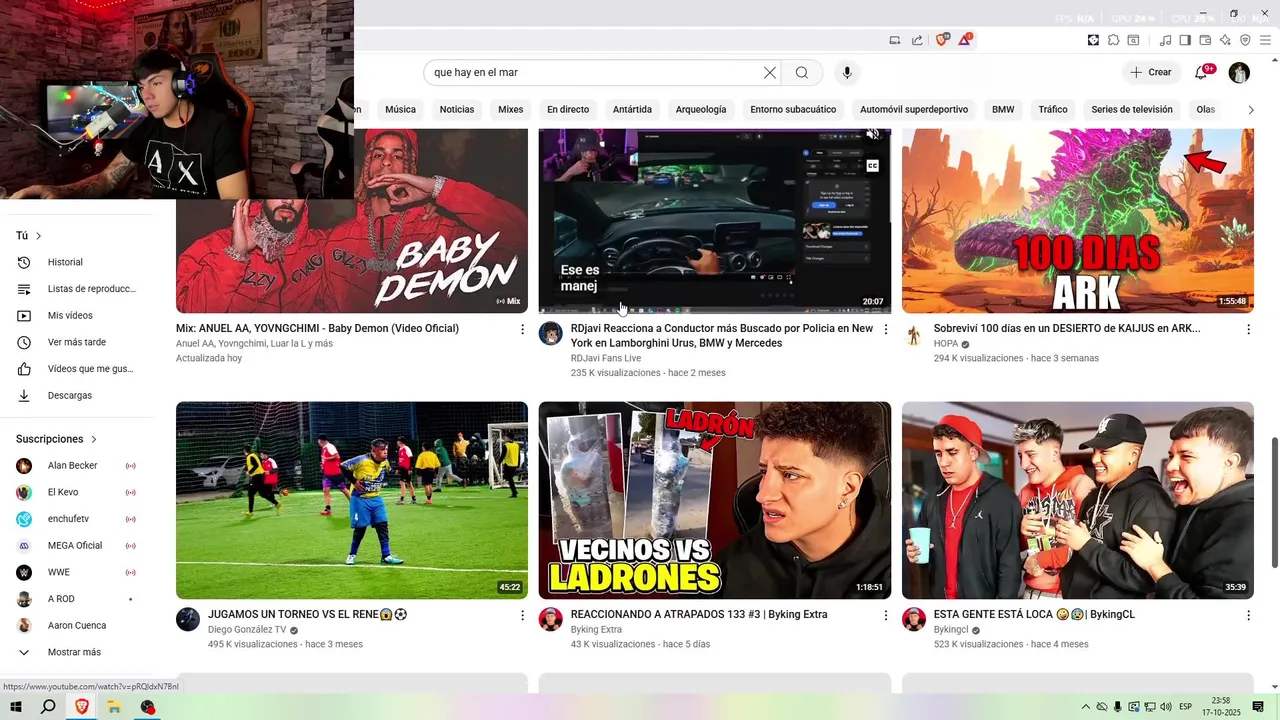Expand Mostrar más subscriptions
Screen dimensions: 1280x720
click(76, 652)
